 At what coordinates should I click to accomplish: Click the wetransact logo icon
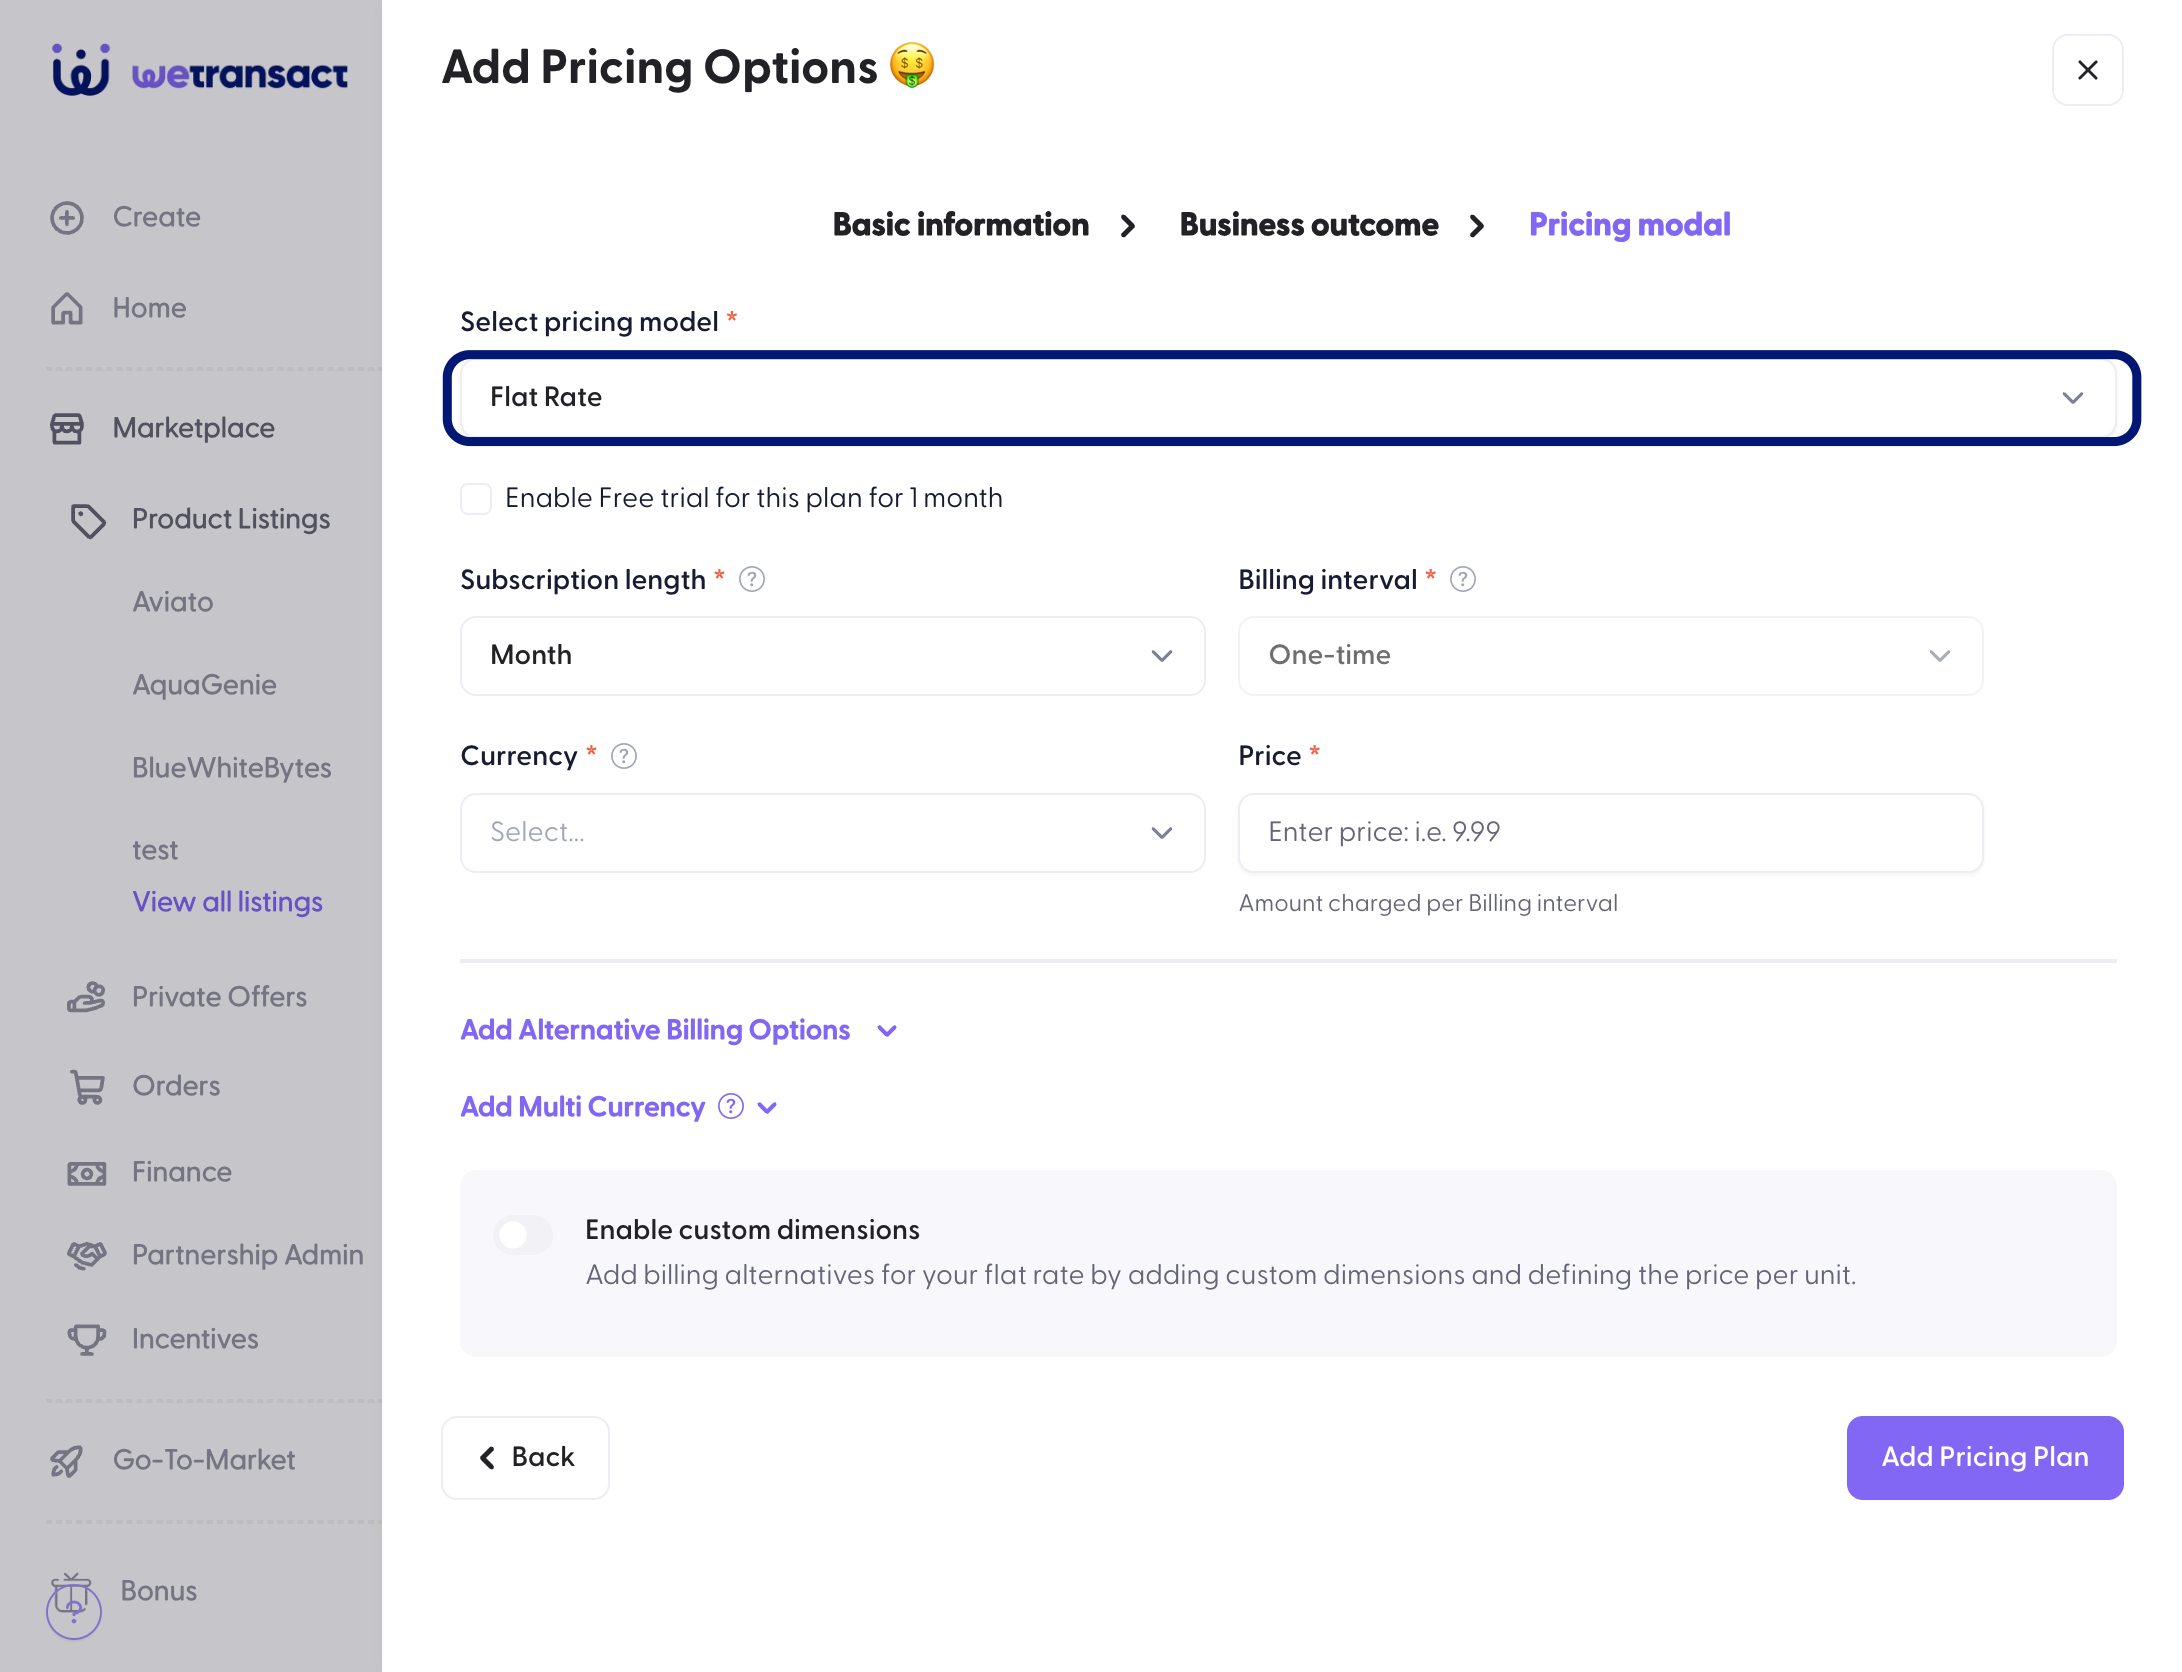(81, 70)
